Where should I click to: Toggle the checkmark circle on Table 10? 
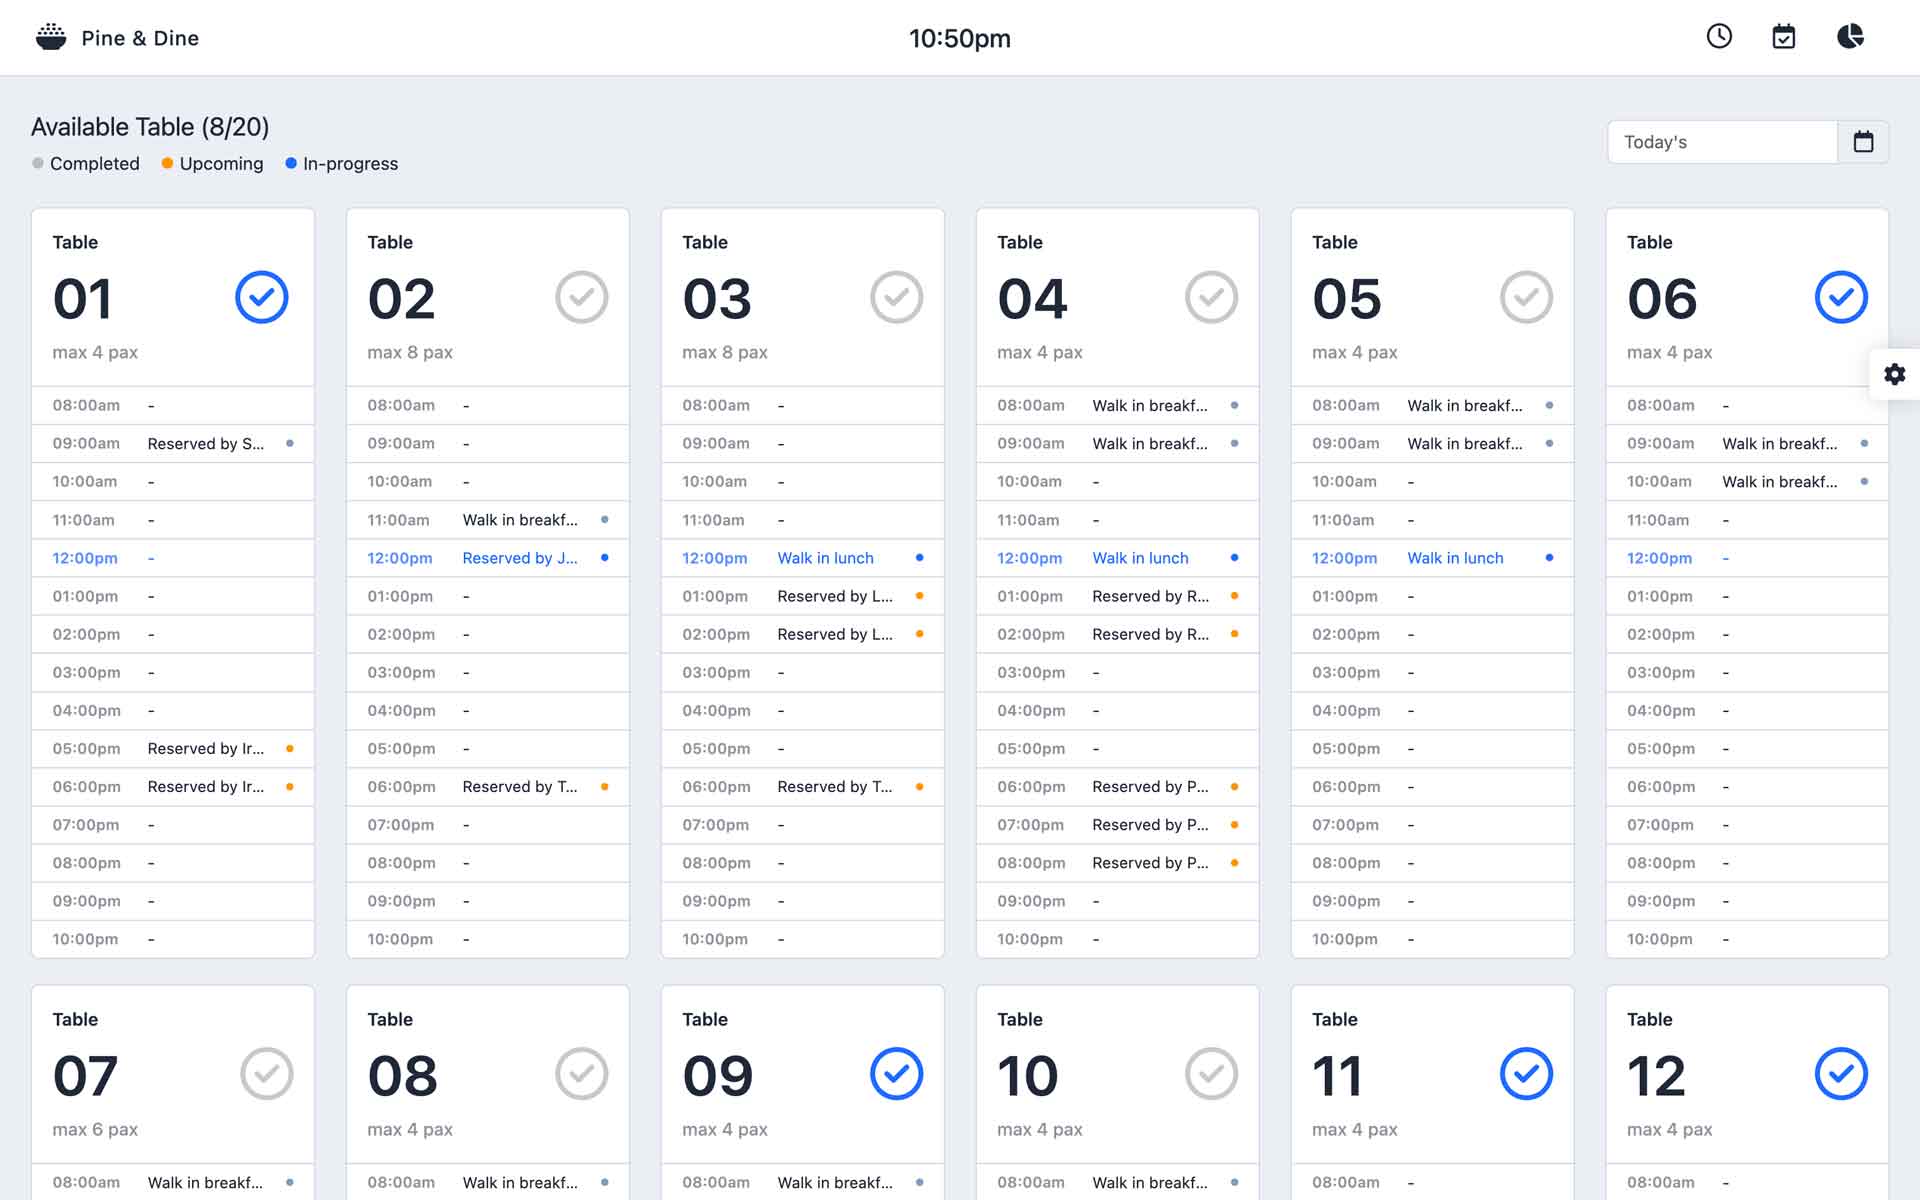pos(1211,1074)
